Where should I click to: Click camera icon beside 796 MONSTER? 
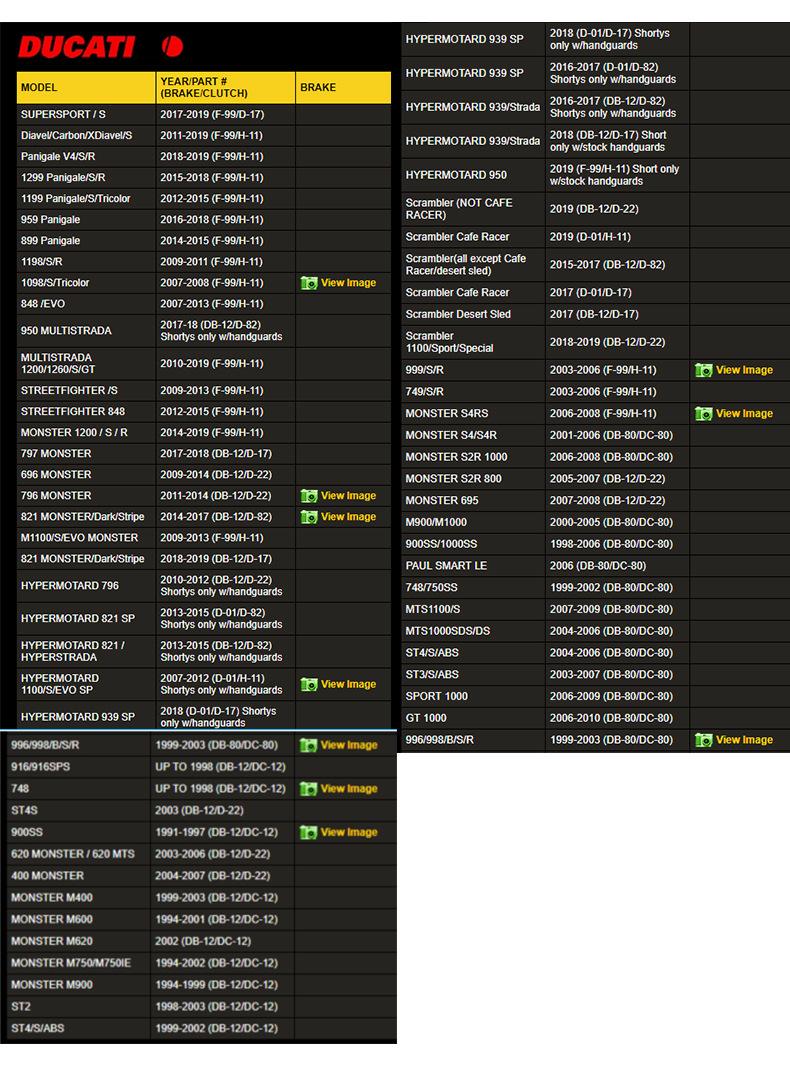point(309,496)
